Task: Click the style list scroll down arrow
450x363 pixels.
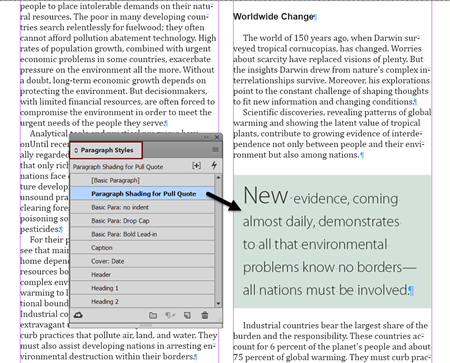Action: tap(218, 304)
